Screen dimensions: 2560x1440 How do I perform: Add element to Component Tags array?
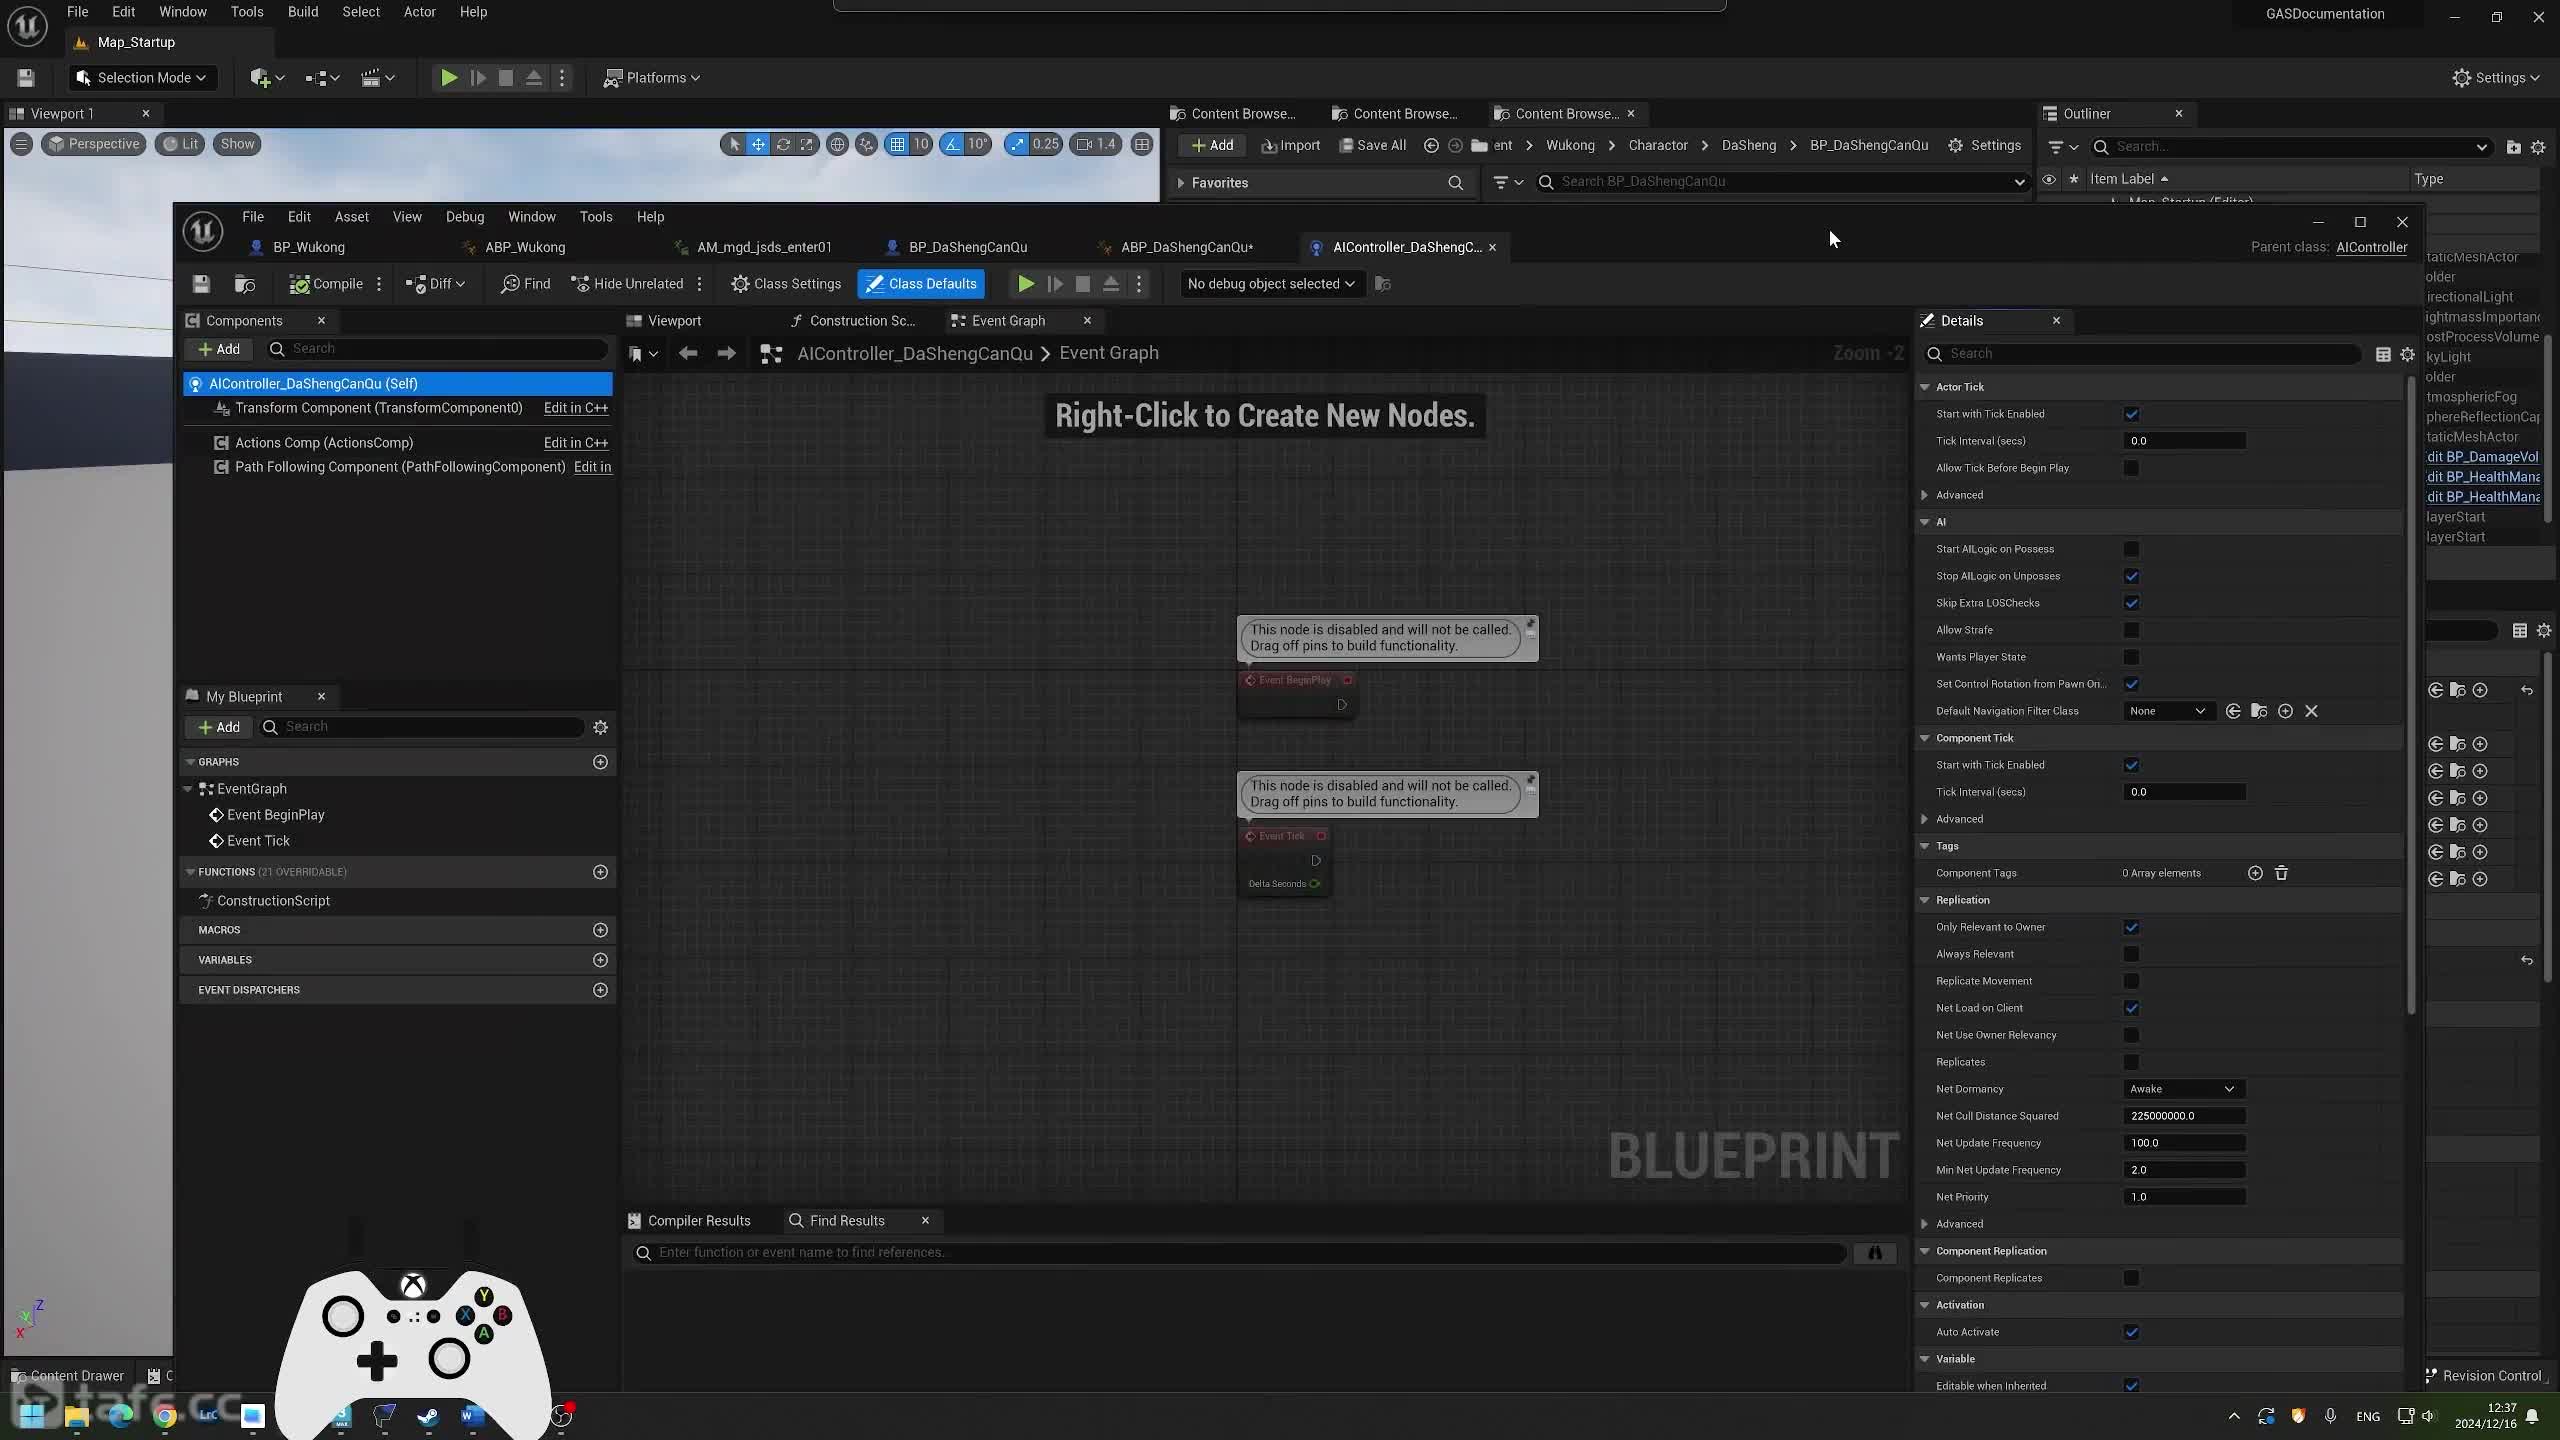pyautogui.click(x=2255, y=873)
